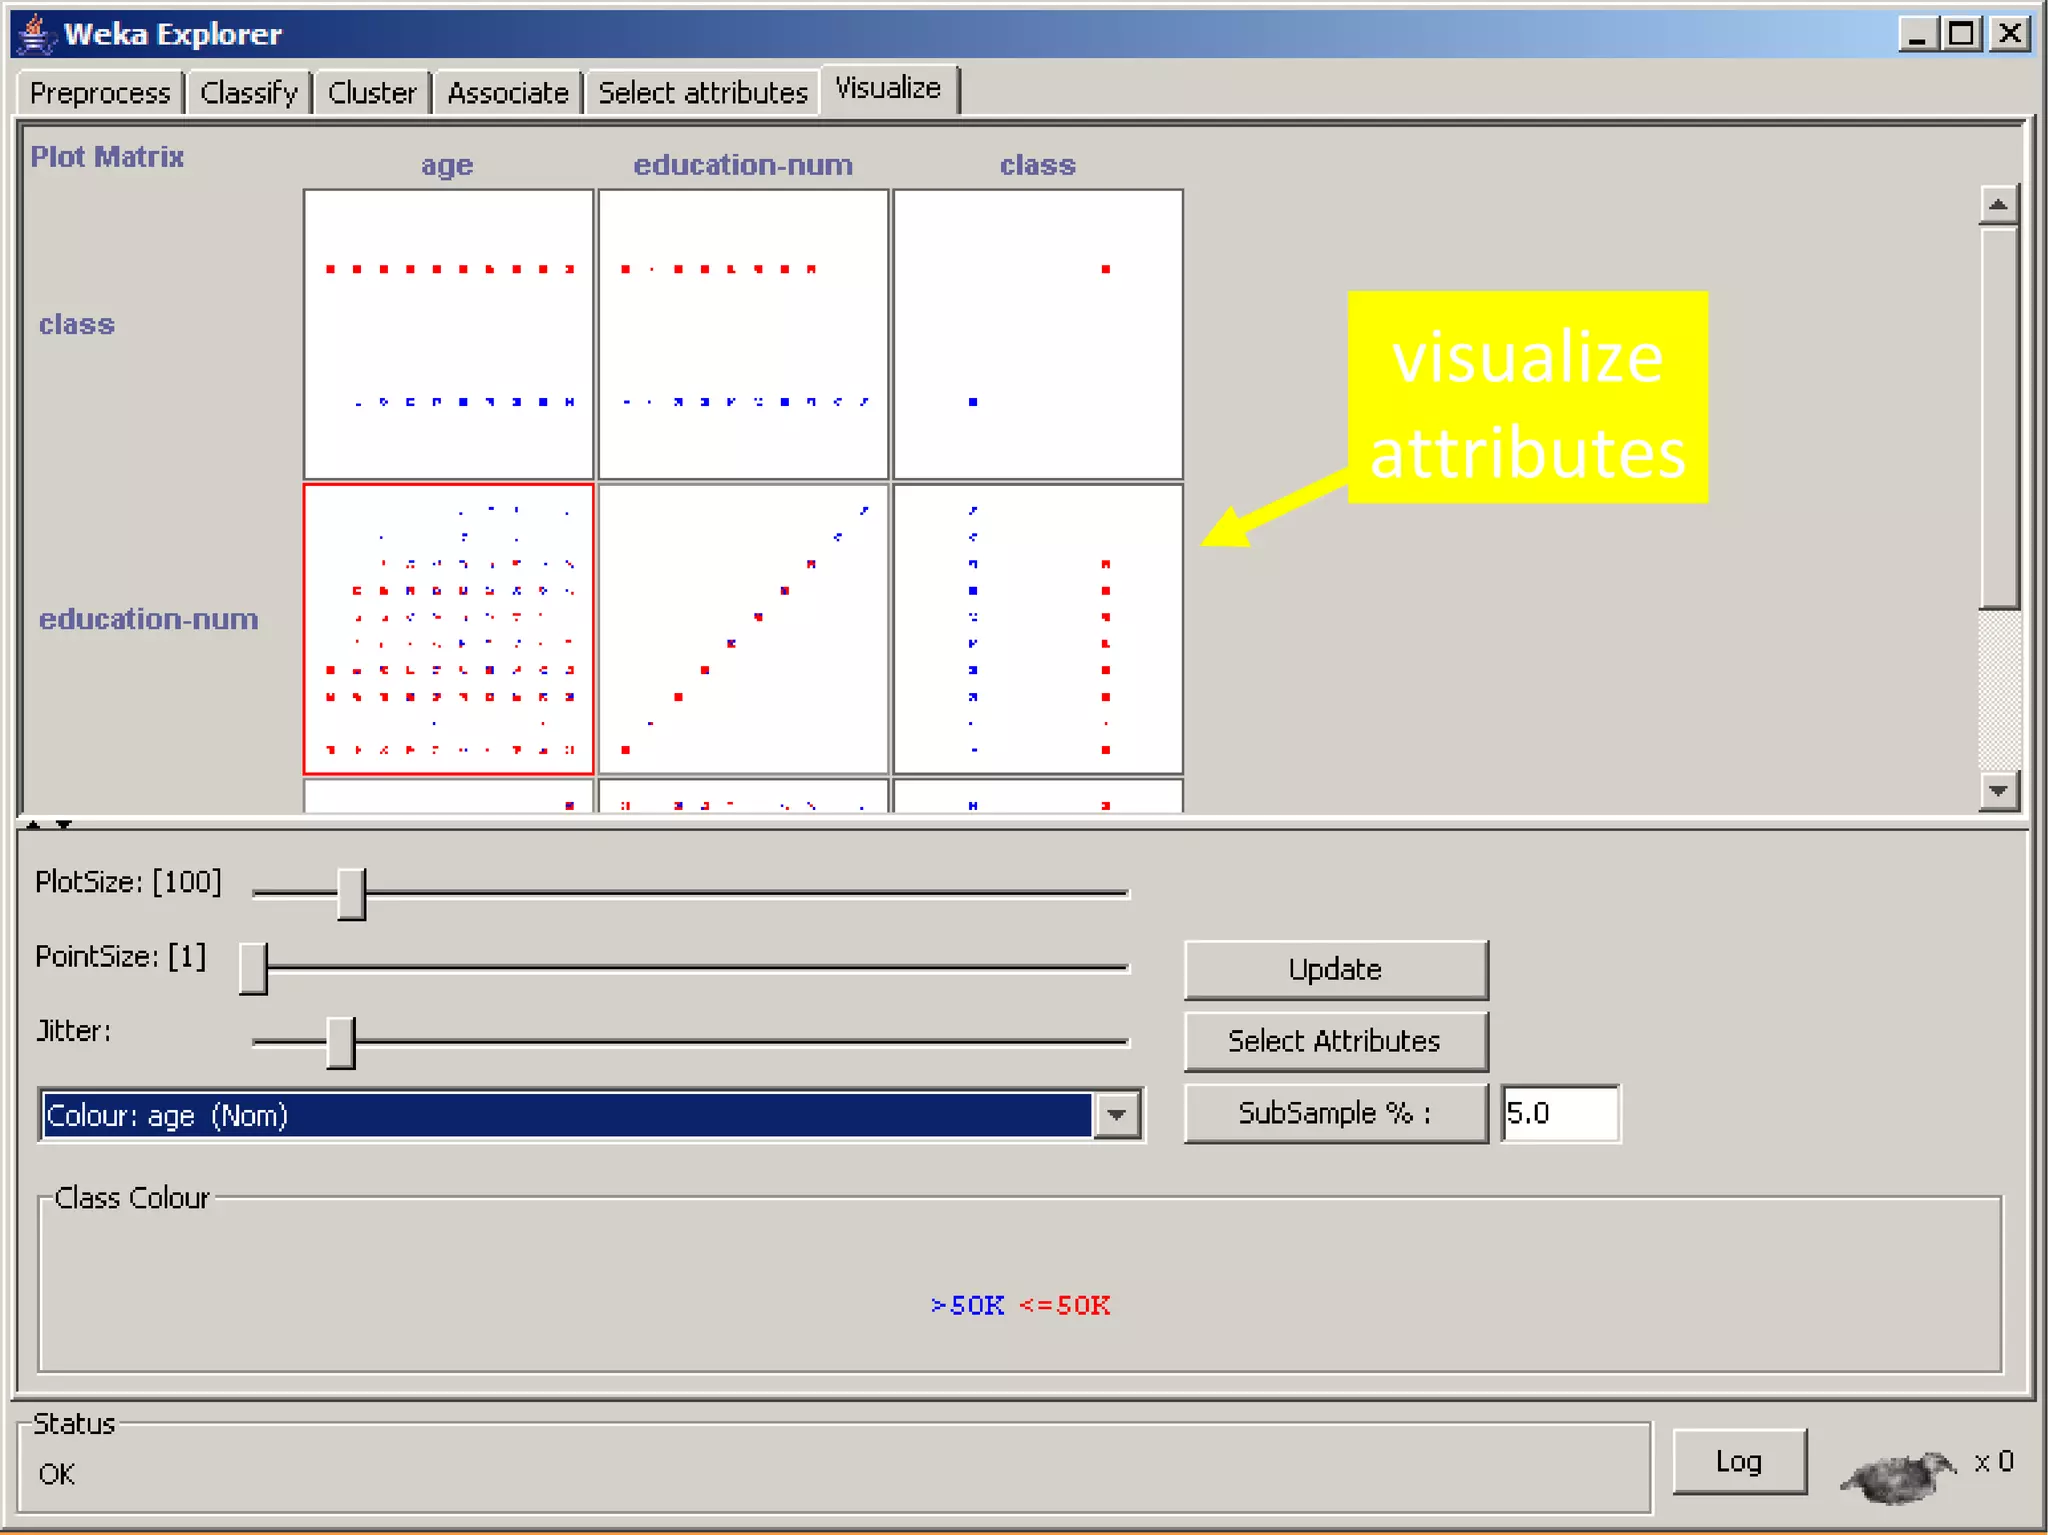Maximize the Weka Explorer window

1961,34
